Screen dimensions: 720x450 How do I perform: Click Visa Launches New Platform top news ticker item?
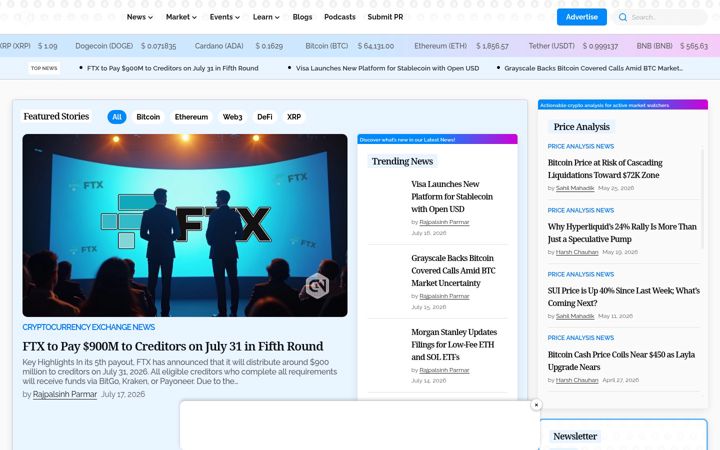click(387, 68)
